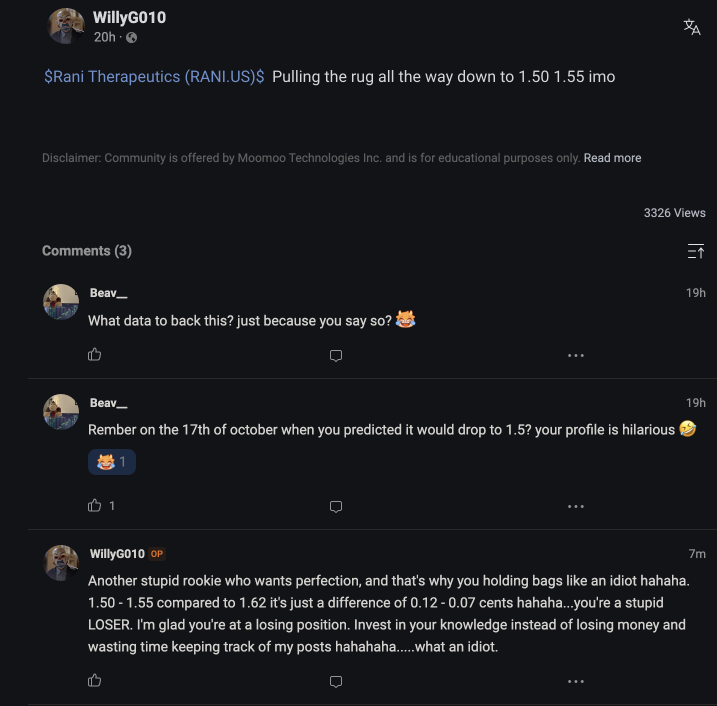Toggle comment sort order icon
Viewport: 717px width, 706px height.
[x=696, y=251]
